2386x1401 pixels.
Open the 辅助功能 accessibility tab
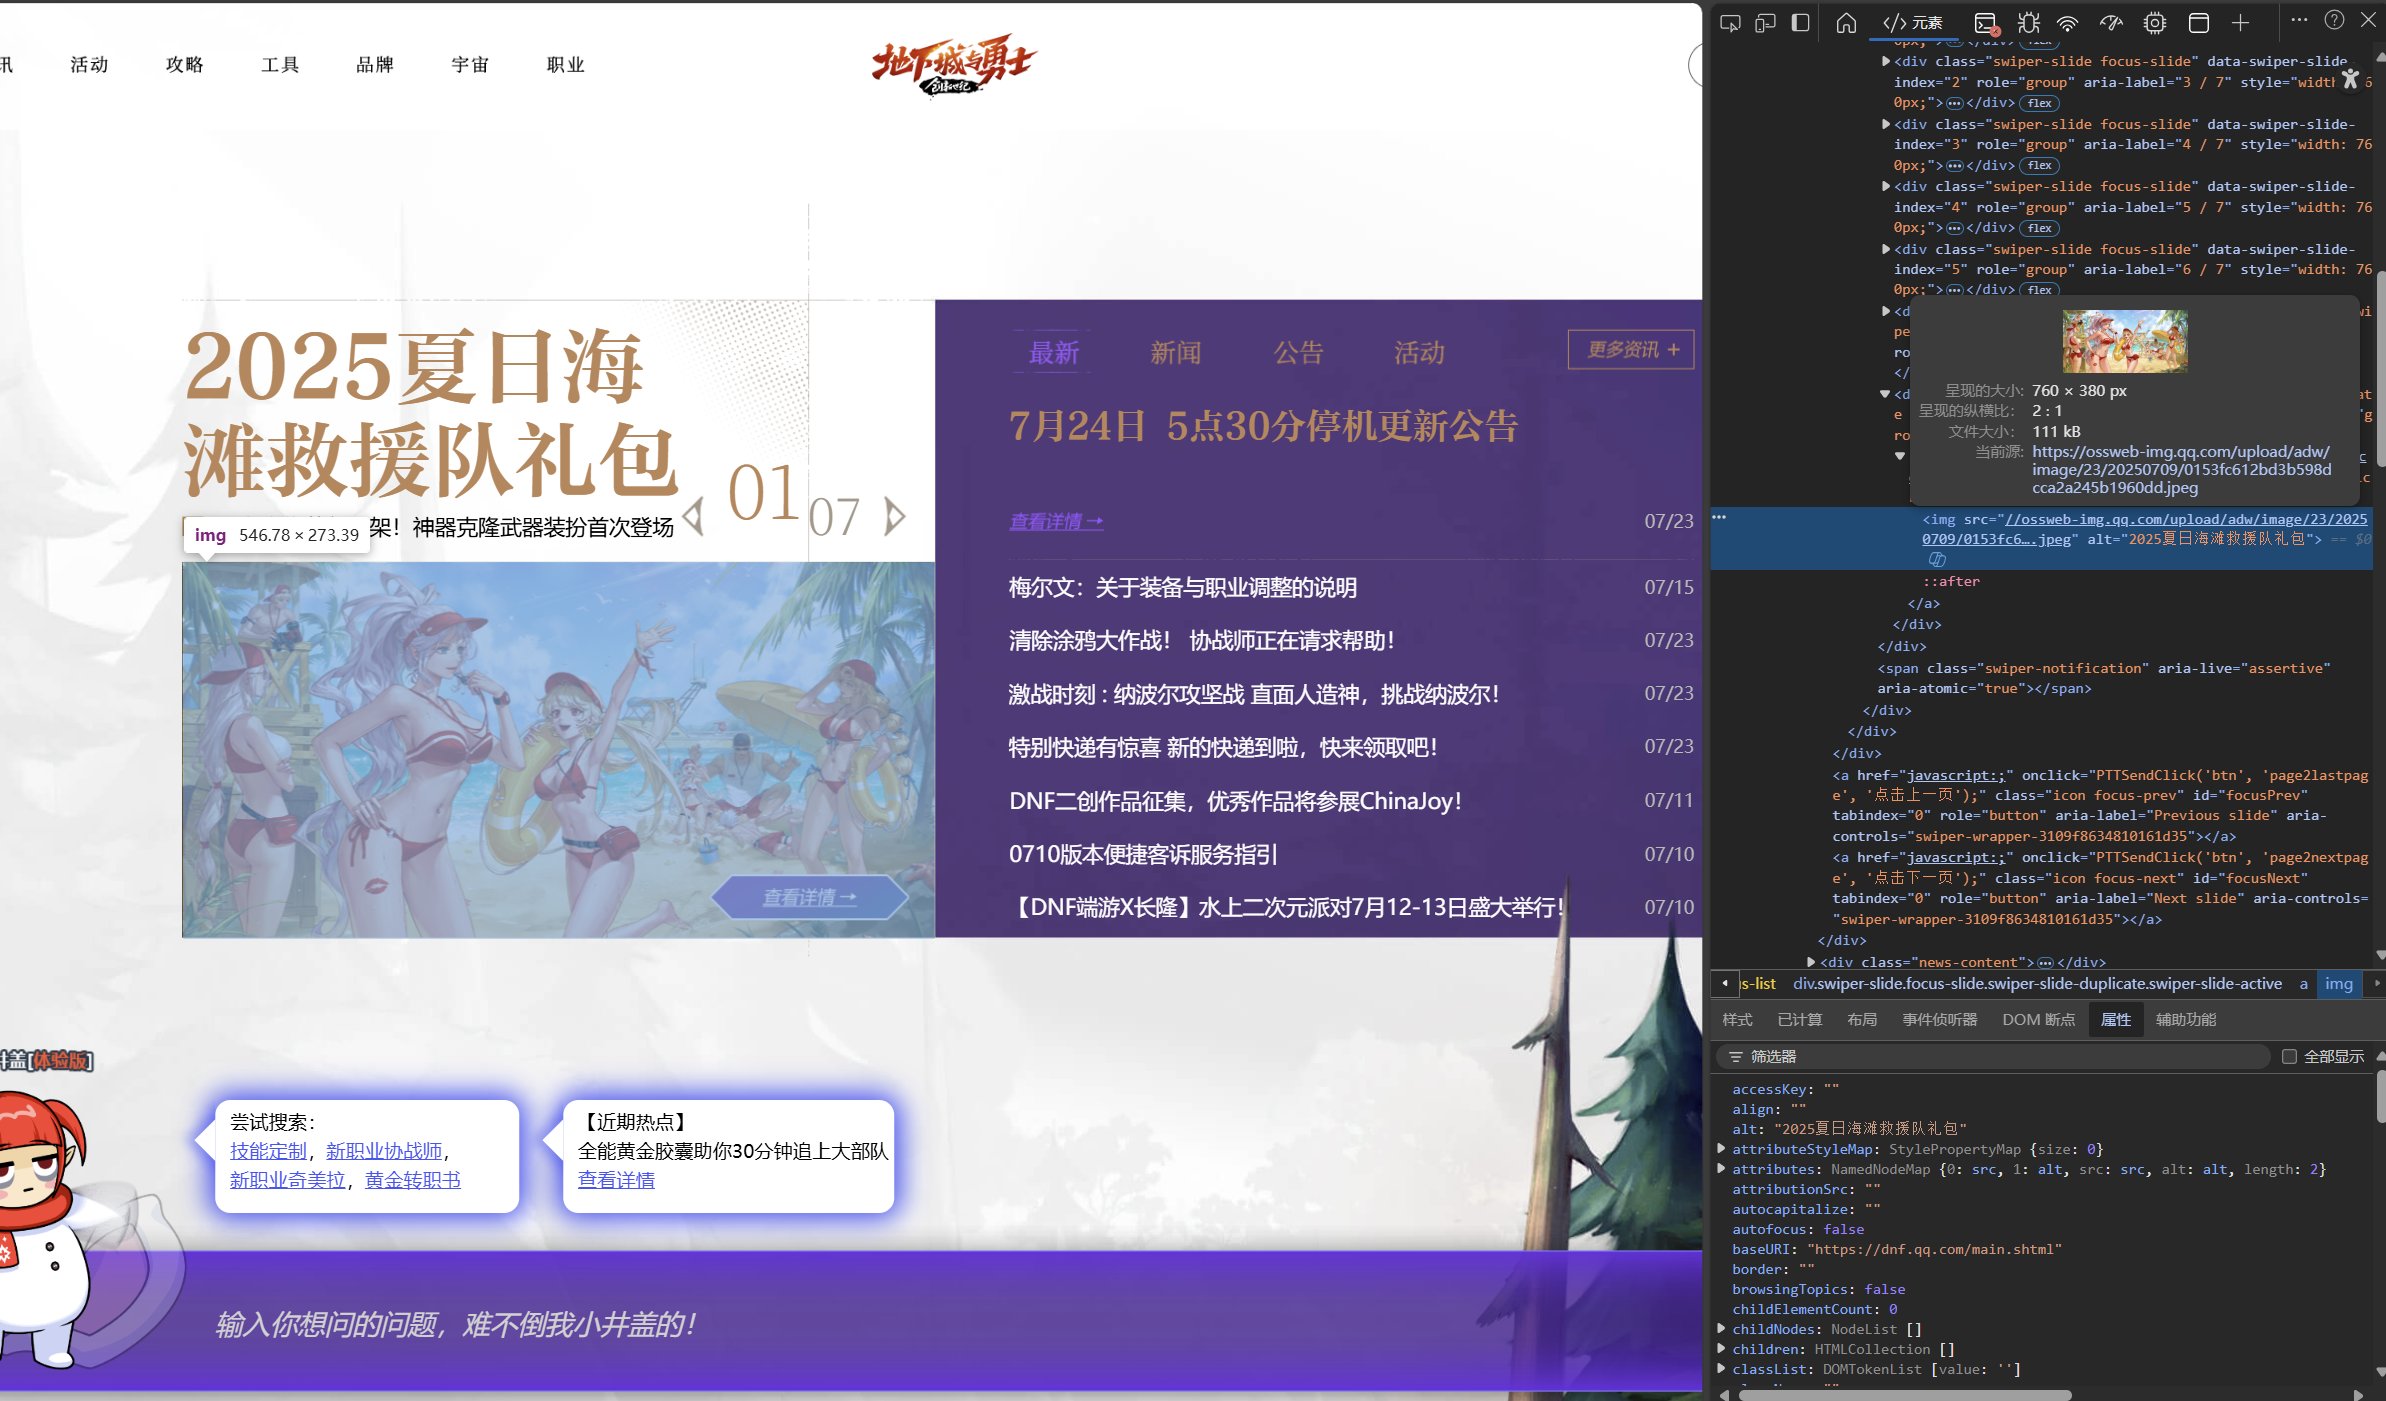(x=2186, y=1019)
